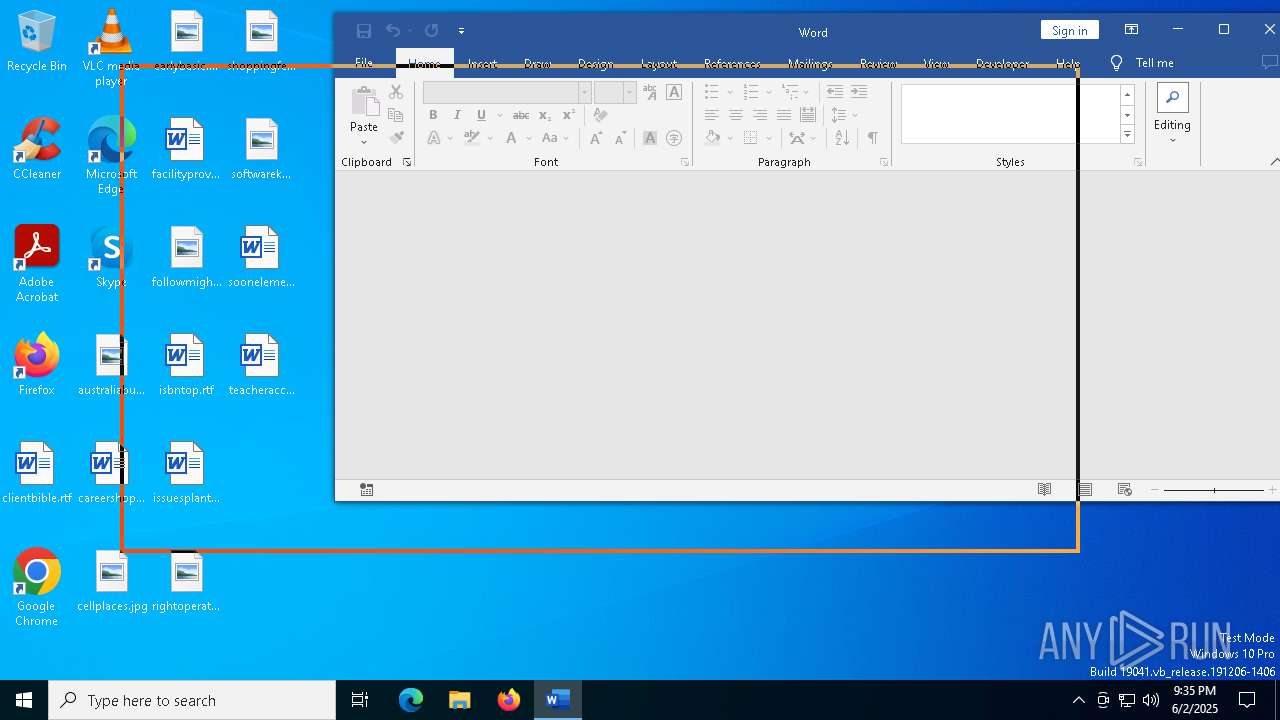Click the Paste clipboard icon
This screenshot has width=1280, height=720.
click(x=364, y=102)
